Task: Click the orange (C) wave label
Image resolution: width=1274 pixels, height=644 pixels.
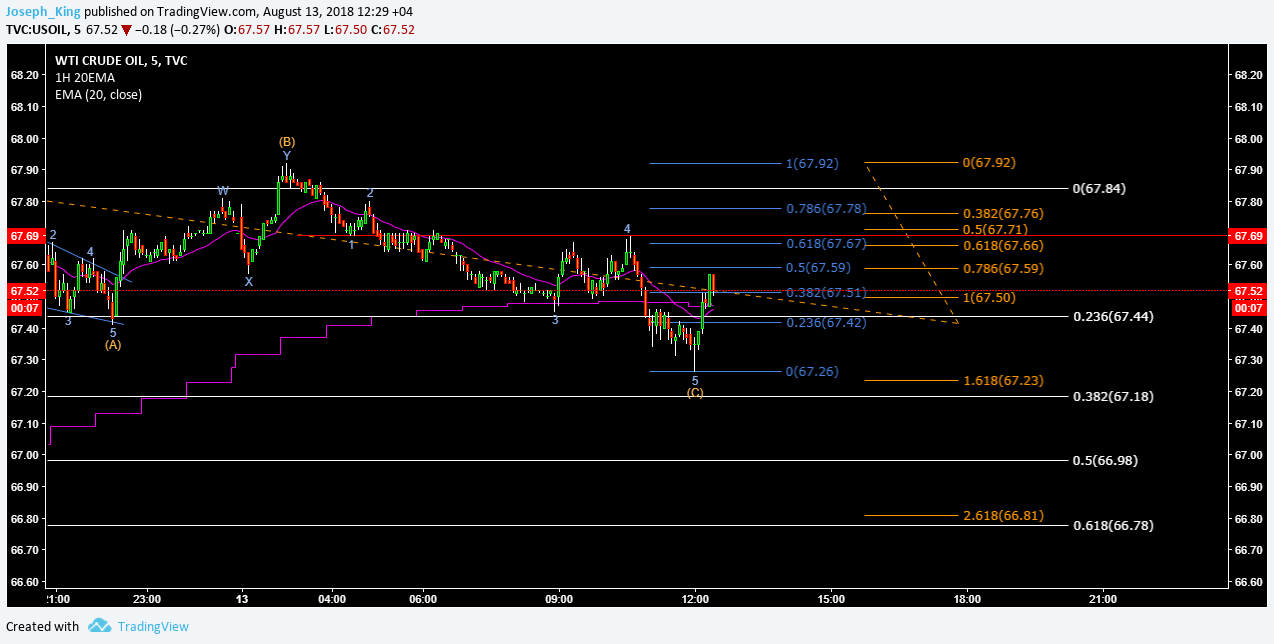Action: tap(695, 393)
